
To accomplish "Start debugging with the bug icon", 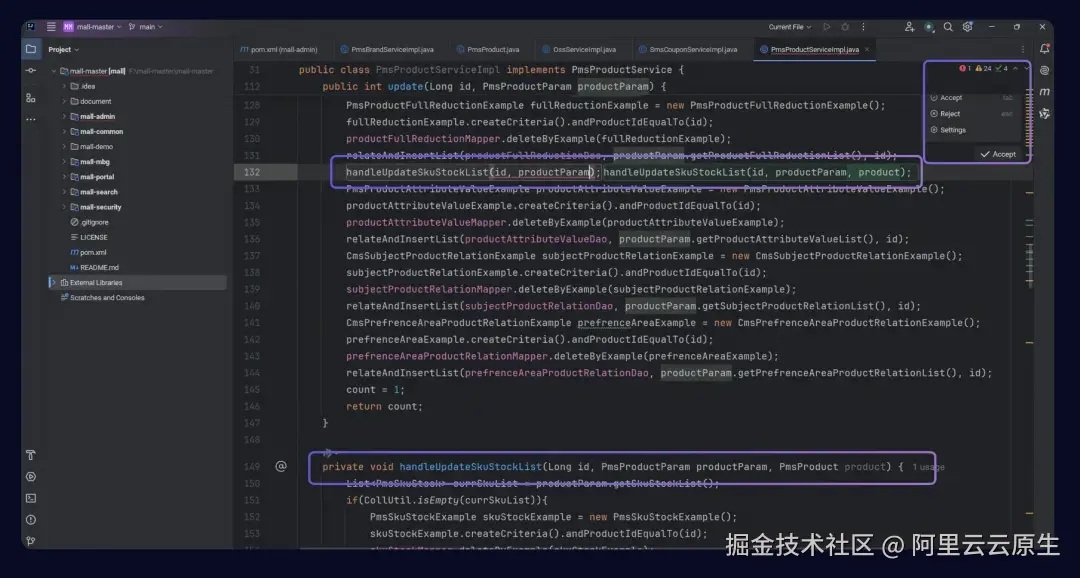I will click(x=845, y=27).
